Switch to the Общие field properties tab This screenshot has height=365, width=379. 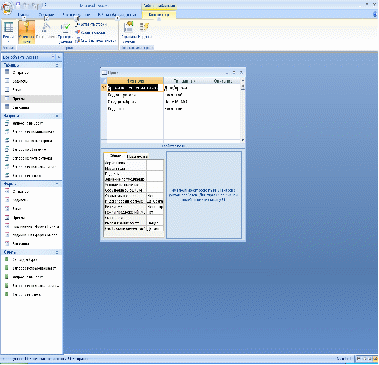(x=115, y=156)
